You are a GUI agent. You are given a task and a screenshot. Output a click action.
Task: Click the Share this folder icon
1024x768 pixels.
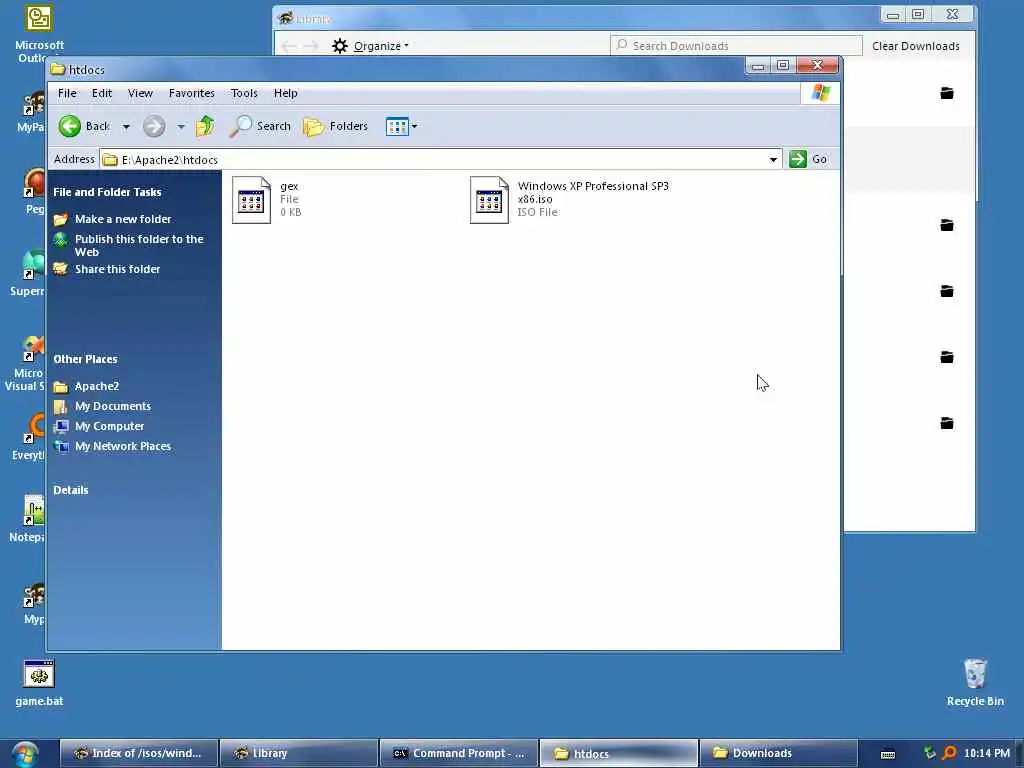pyautogui.click(x=61, y=268)
